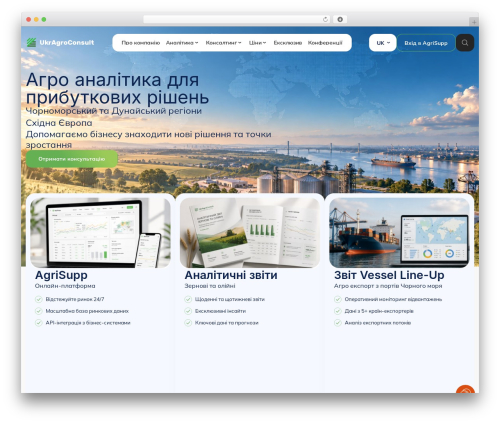
Task: Click the 'Ключові дані та прогнози' text
Action: coord(227,323)
